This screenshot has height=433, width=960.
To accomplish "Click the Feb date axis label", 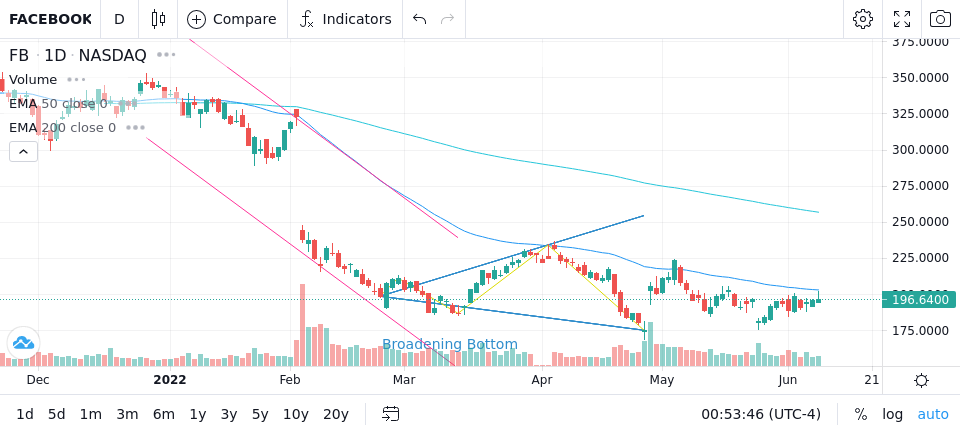I will coord(290,380).
